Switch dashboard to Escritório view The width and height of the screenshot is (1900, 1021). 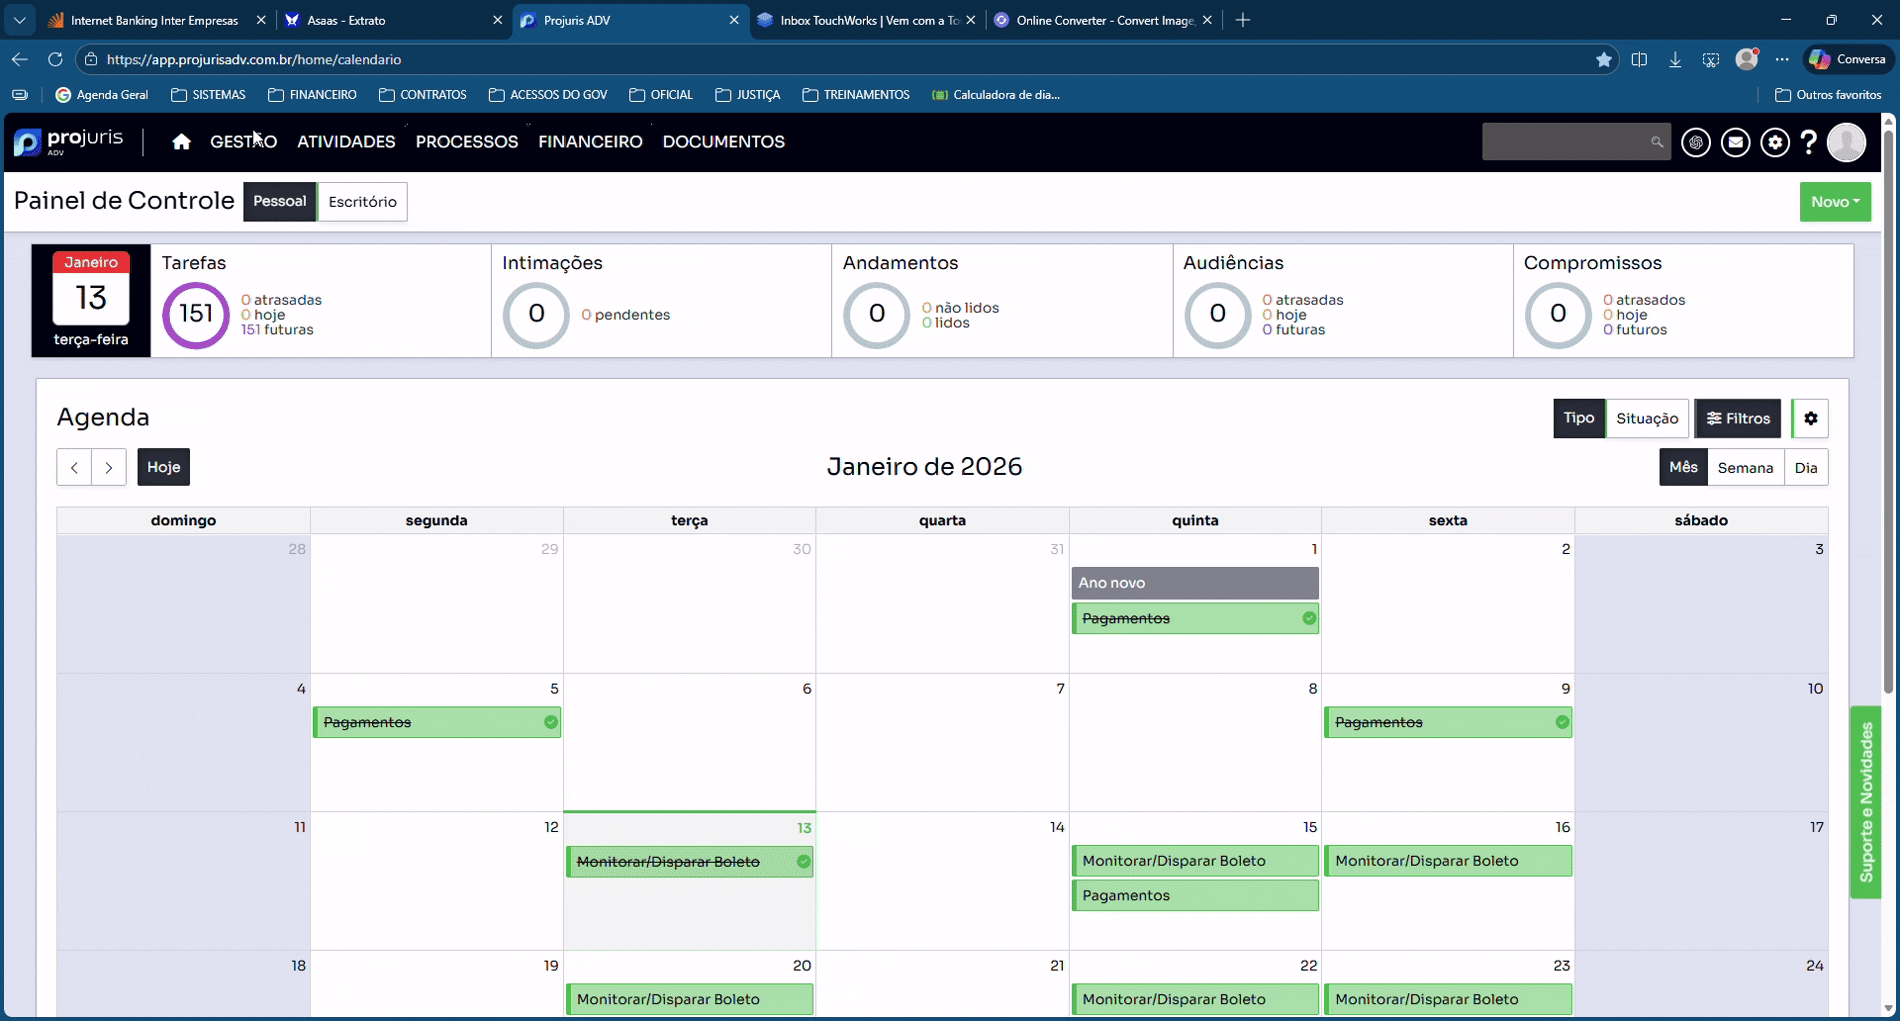[x=362, y=202]
